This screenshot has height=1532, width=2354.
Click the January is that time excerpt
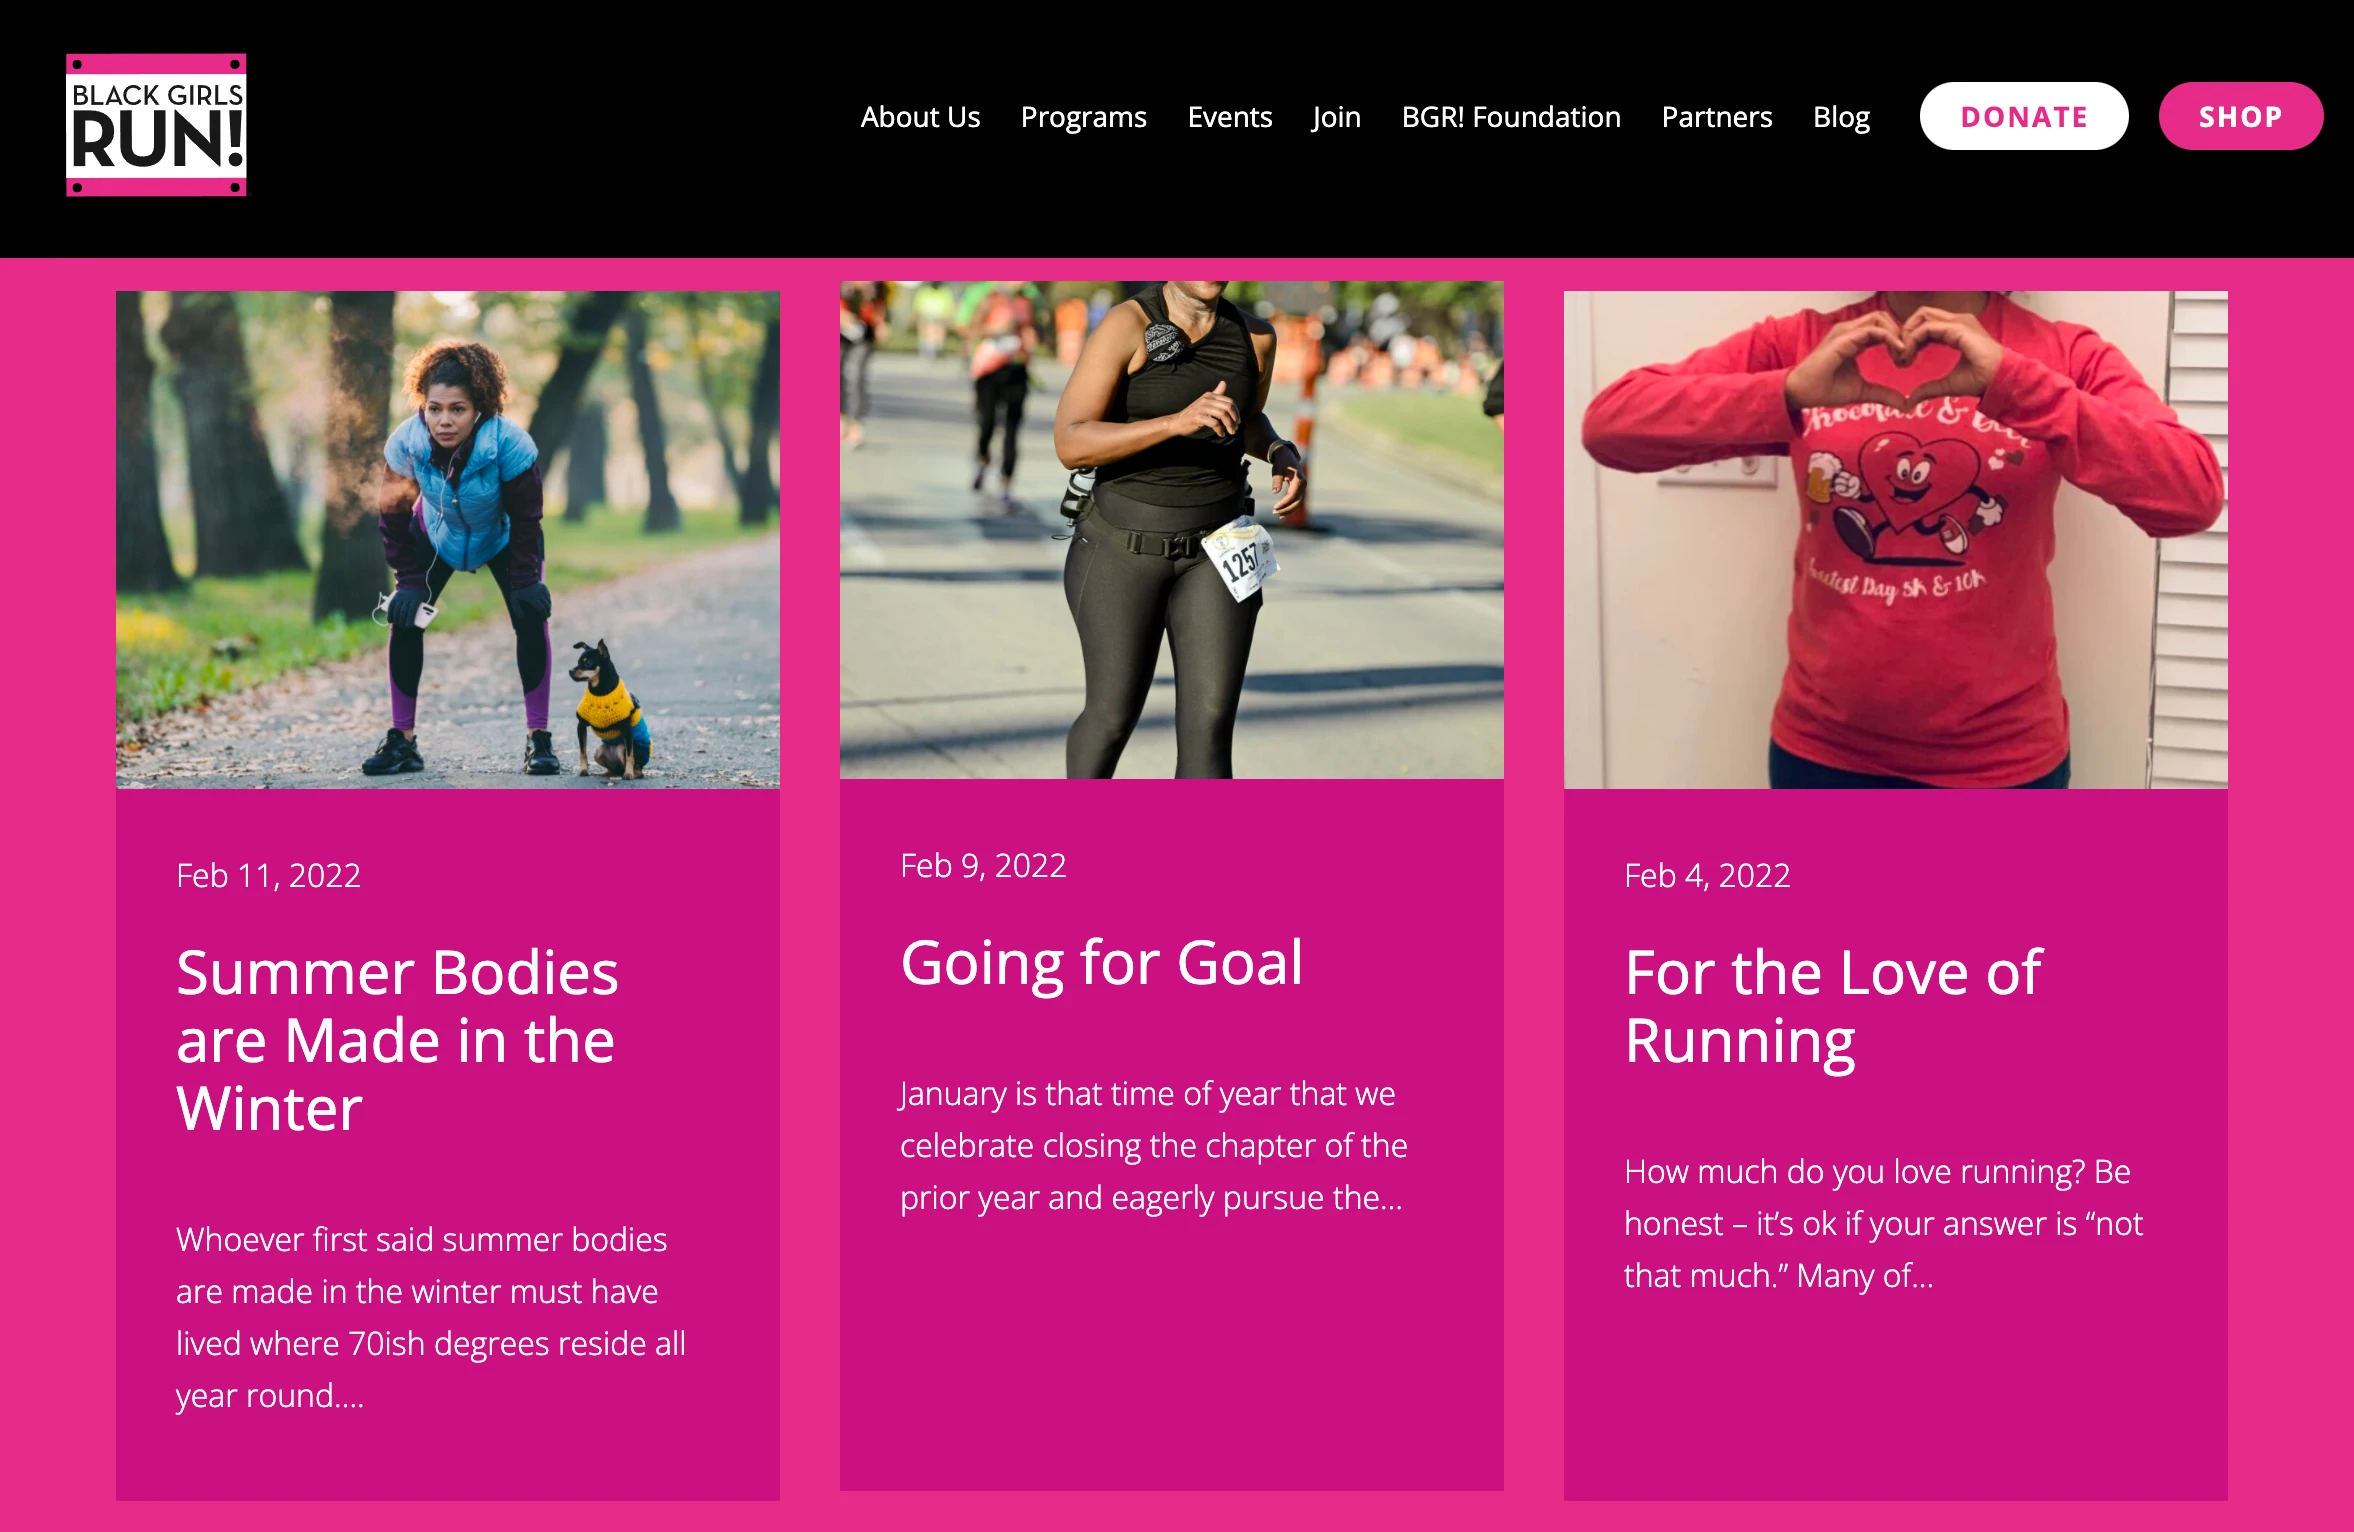click(1153, 1145)
